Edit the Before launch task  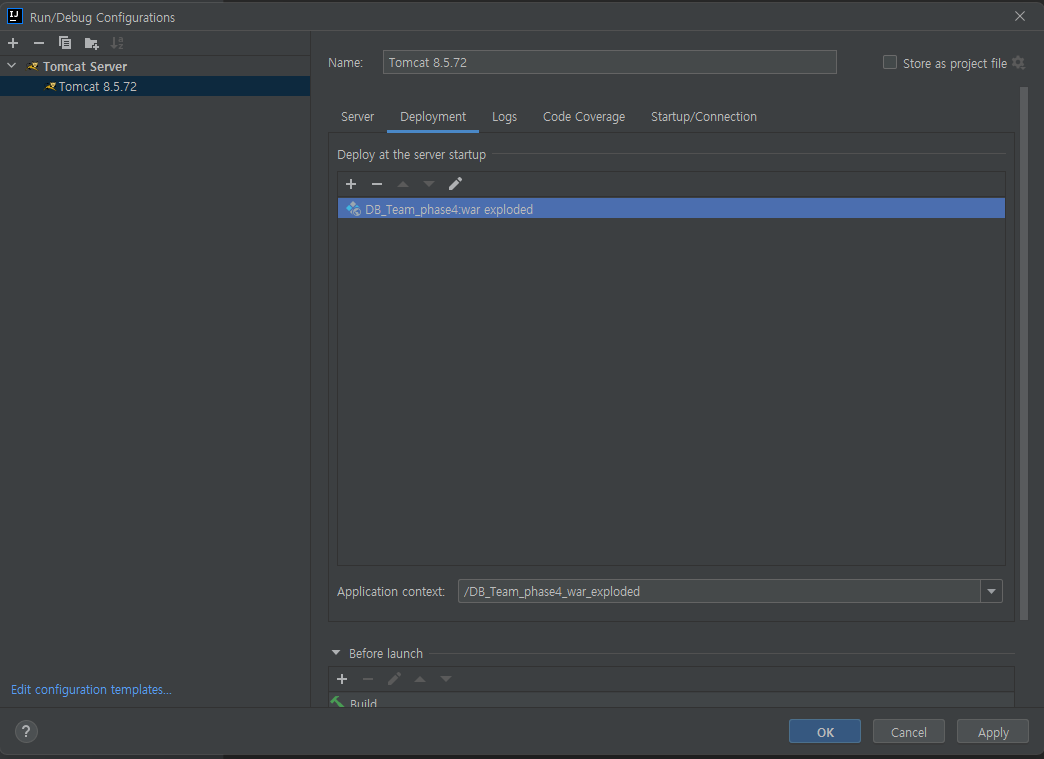394,679
